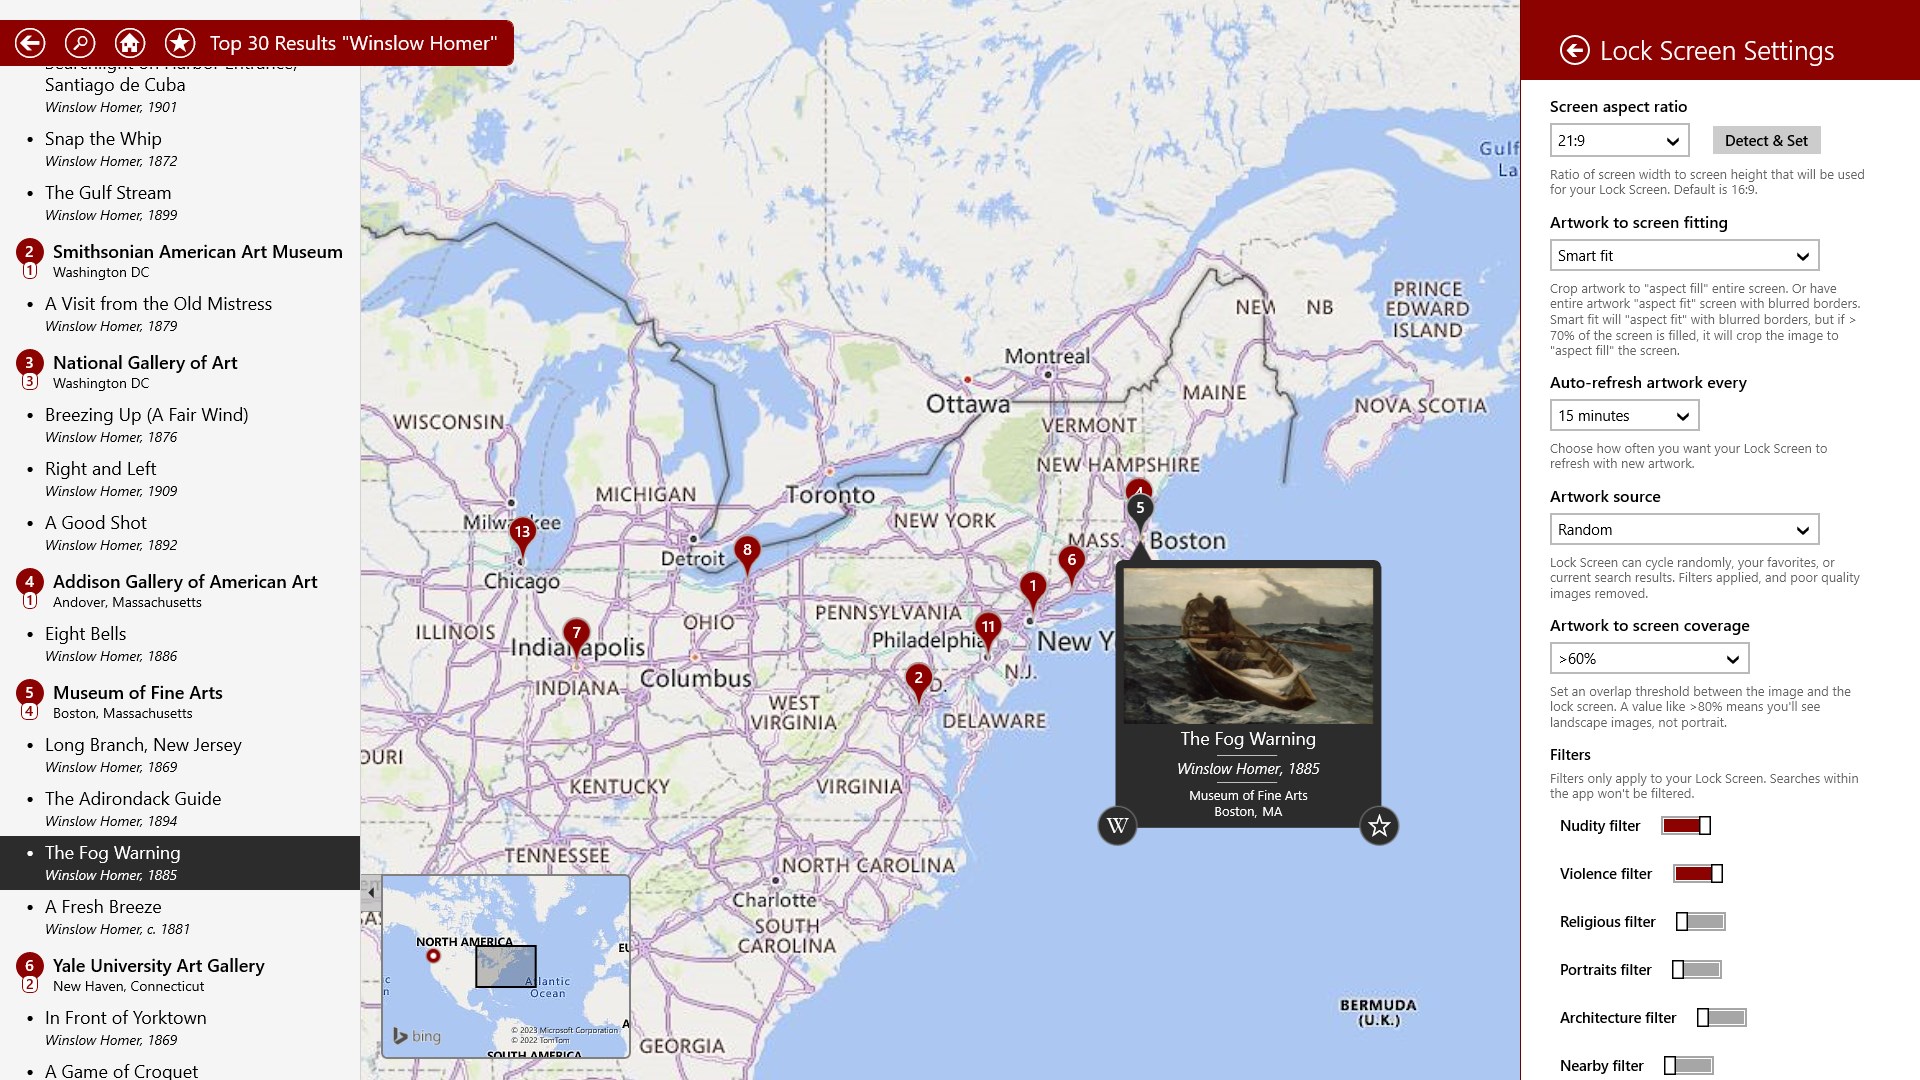The image size is (1920, 1080).
Task: Click Top 30 Results "Winslow Homer" title
Action: click(353, 43)
